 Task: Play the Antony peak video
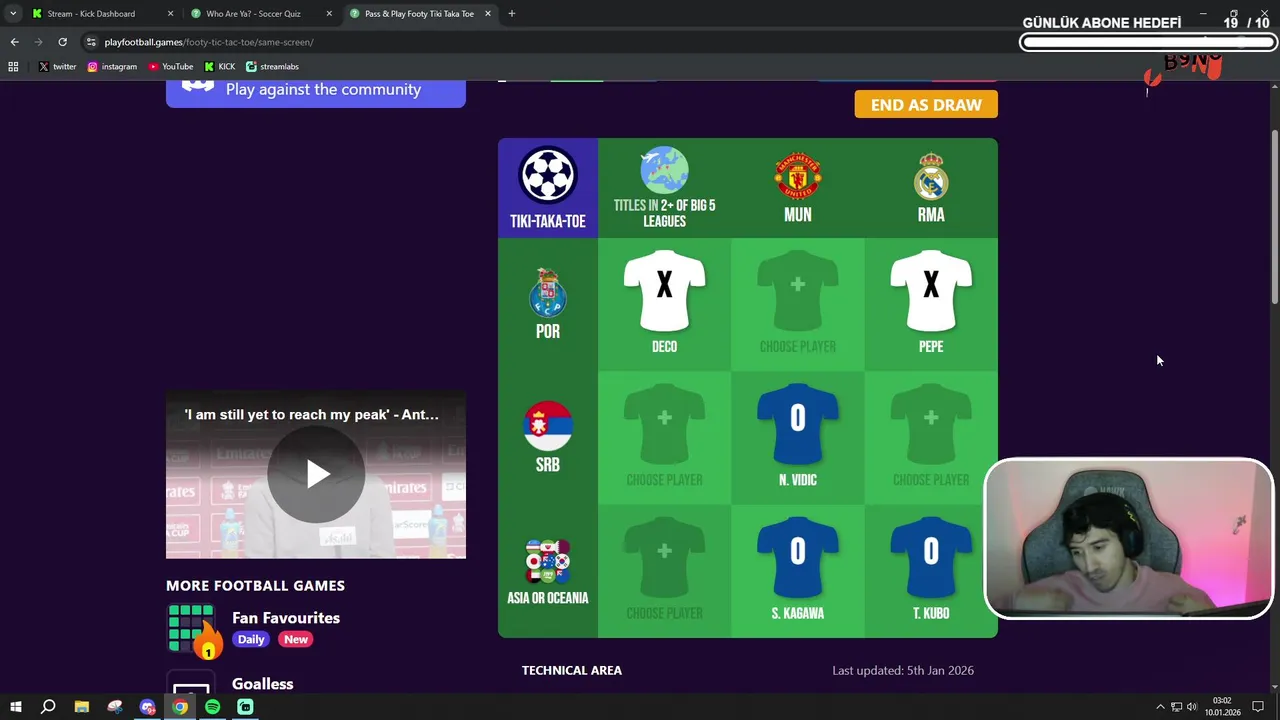click(316, 474)
